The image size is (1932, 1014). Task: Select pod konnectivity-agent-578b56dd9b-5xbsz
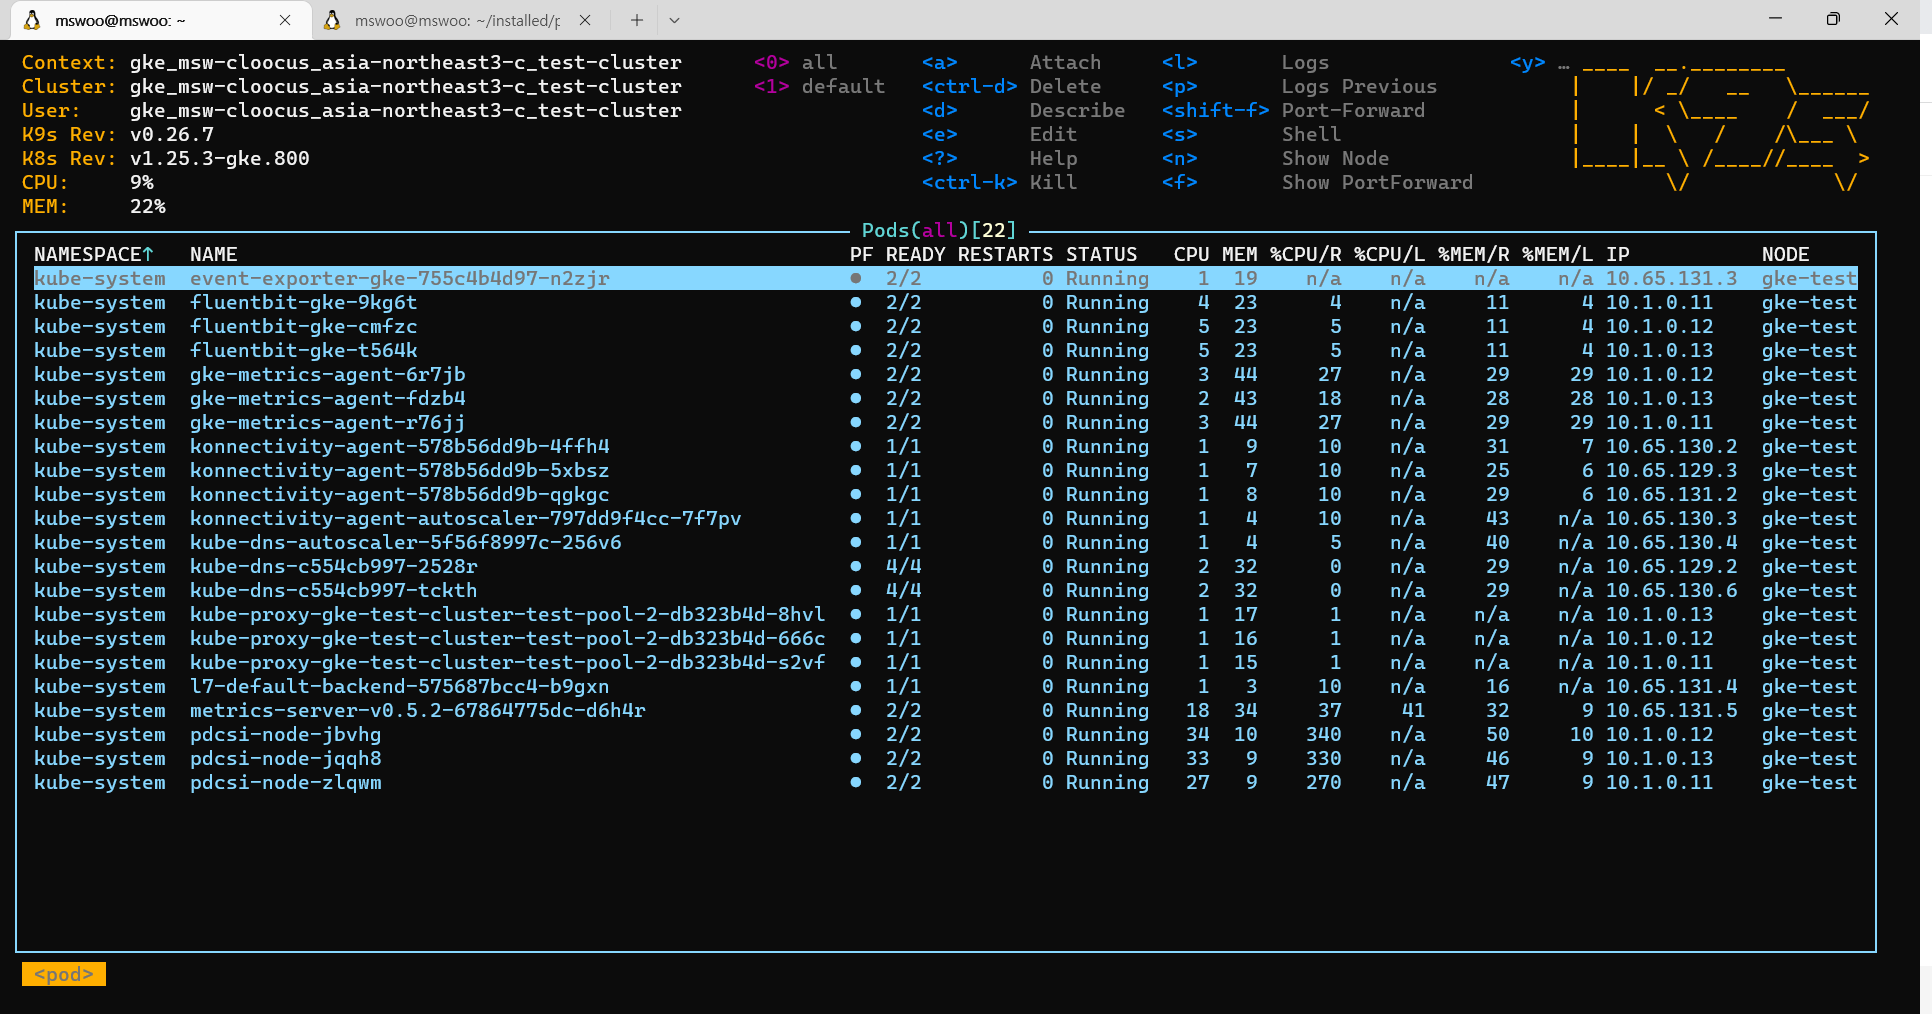click(x=945, y=470)
